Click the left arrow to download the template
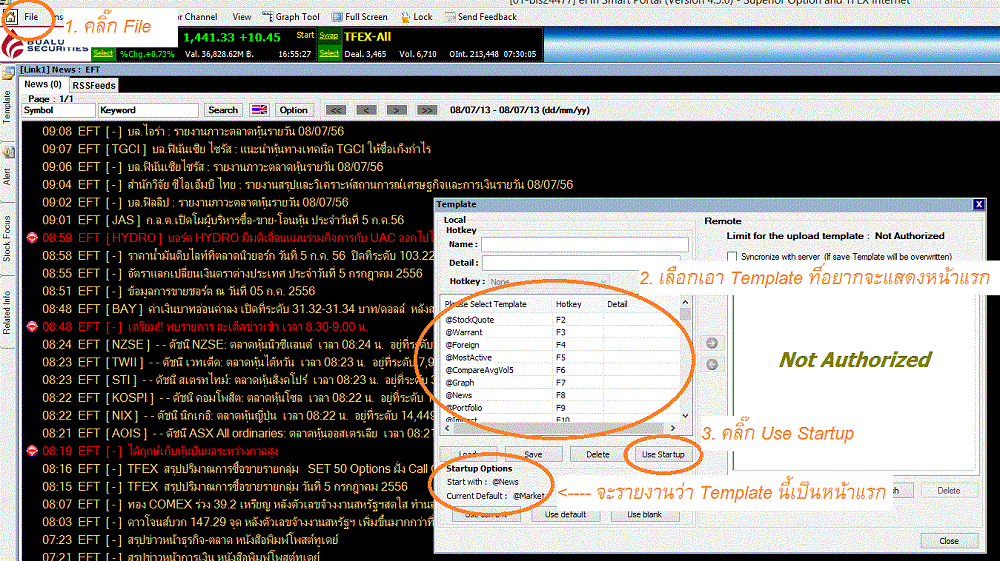 pyautogui.click(x=712, y=365)
